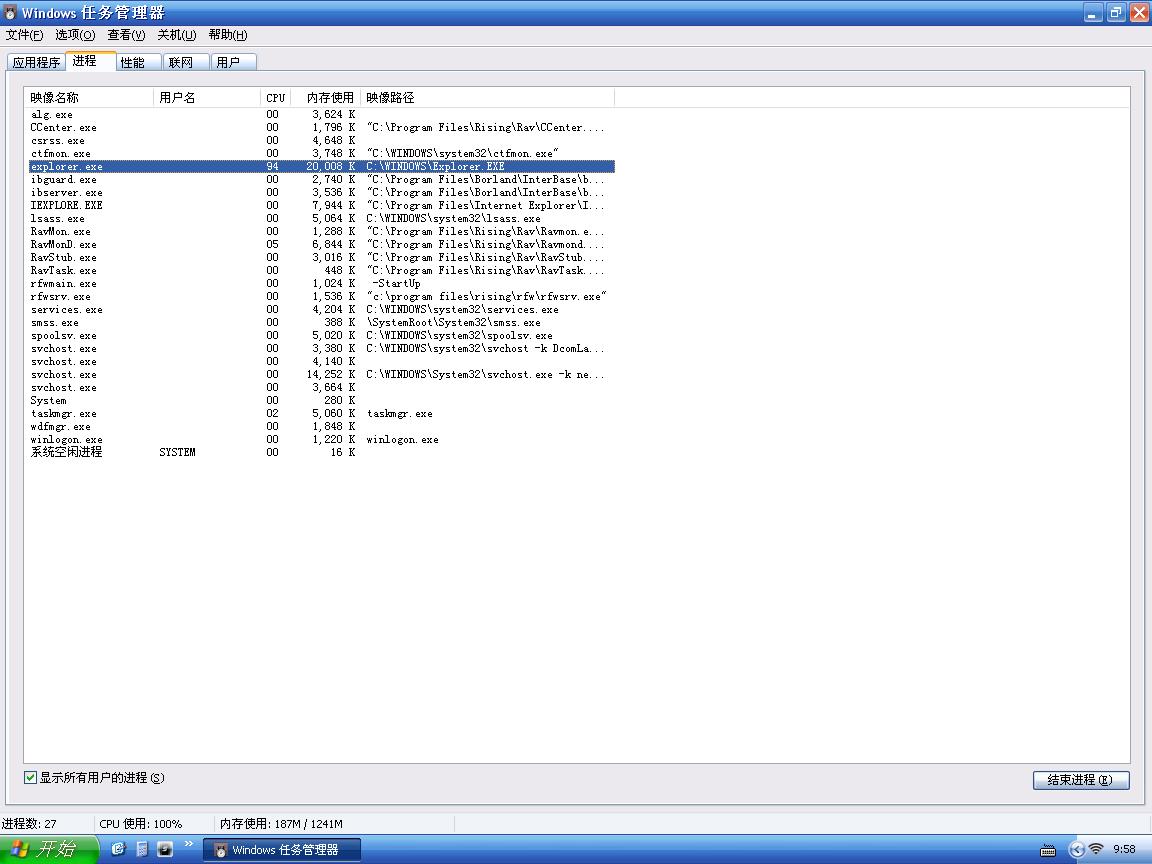Select the IEXPLORE.EXE process row
This screenshot has width=1152, height=864.
[322, 206]
